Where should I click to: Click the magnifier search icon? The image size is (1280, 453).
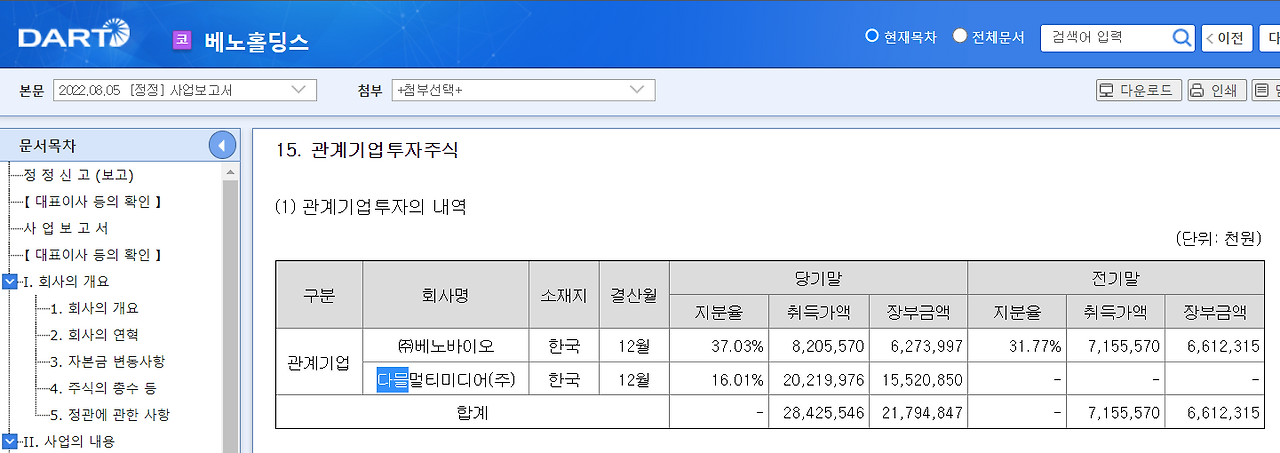(x=1181, y=38)
